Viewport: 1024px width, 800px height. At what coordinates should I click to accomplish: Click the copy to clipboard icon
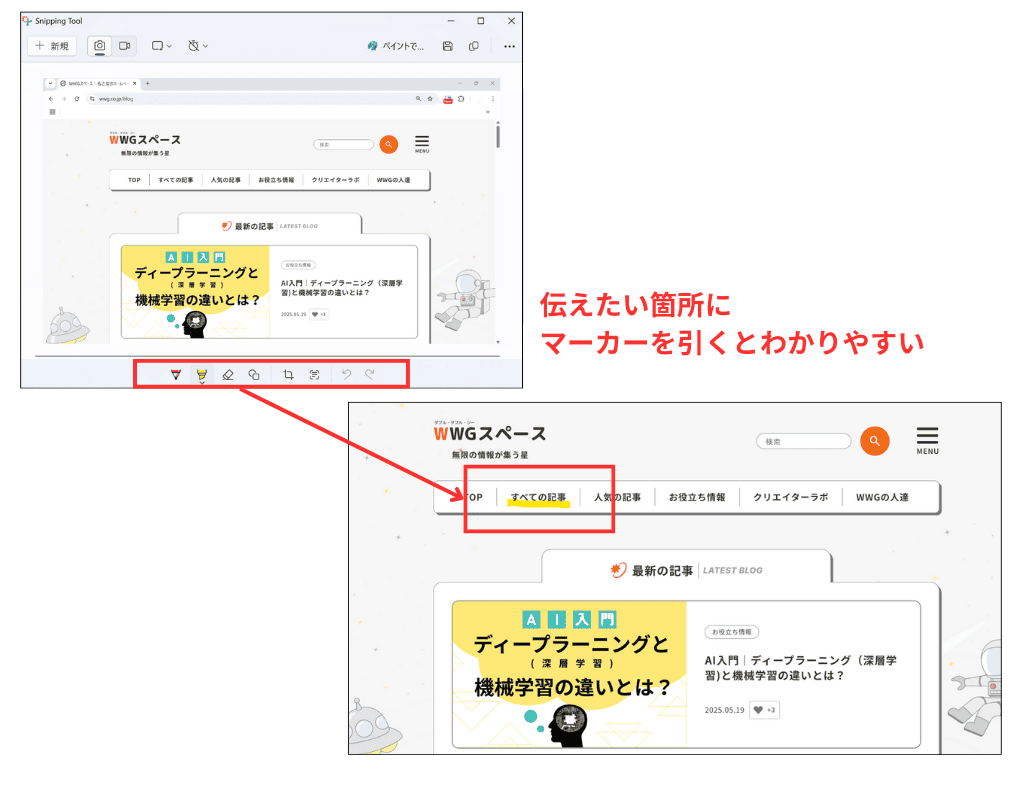tap(473, 46)
